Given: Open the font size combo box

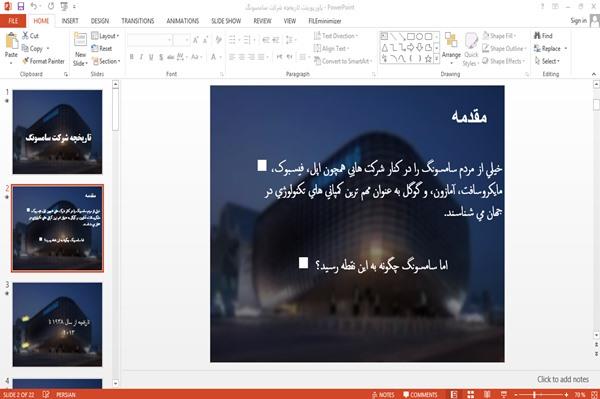Looking at the screenshot, I should click(181, 40).
